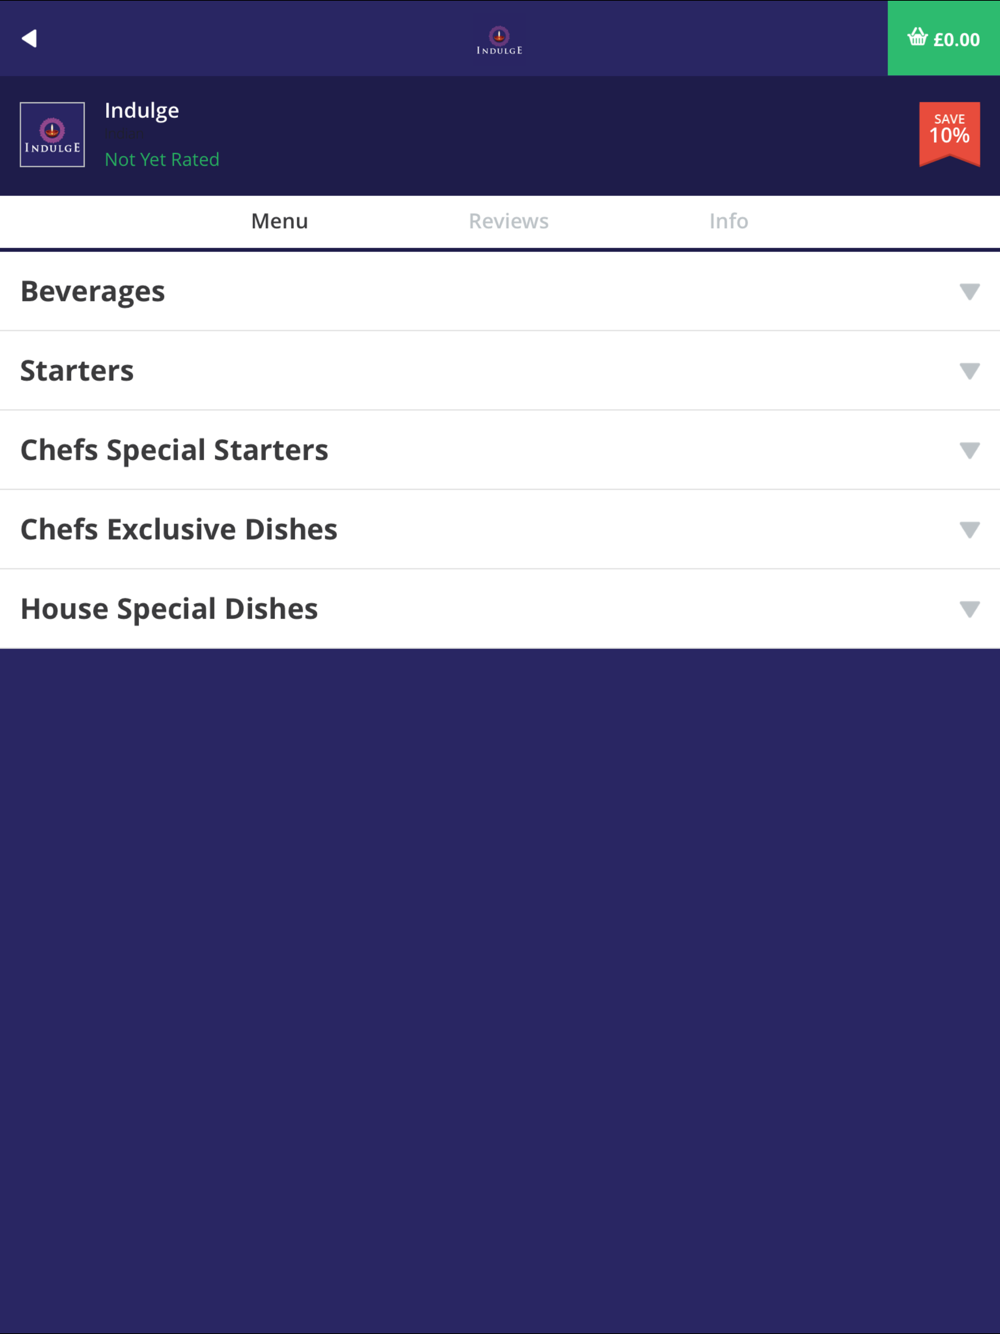Tap the Not Yet Rated text
This screenshot has height=1334, width=1000.
[x=162, y=159]
